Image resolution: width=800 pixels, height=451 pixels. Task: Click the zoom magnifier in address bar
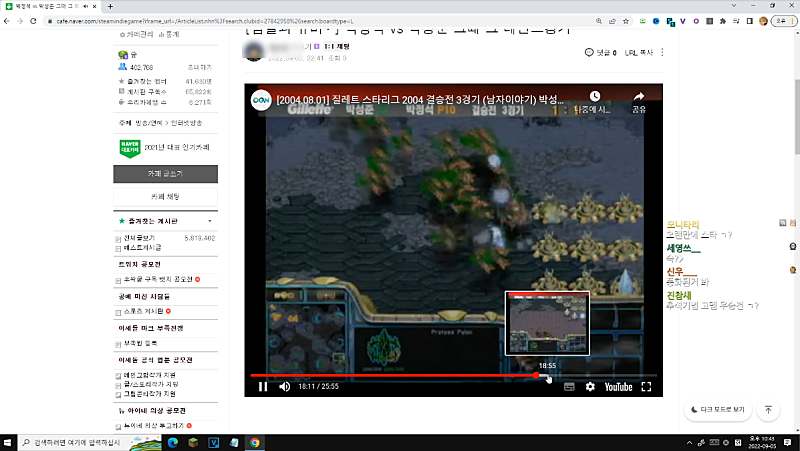point(598,21)
